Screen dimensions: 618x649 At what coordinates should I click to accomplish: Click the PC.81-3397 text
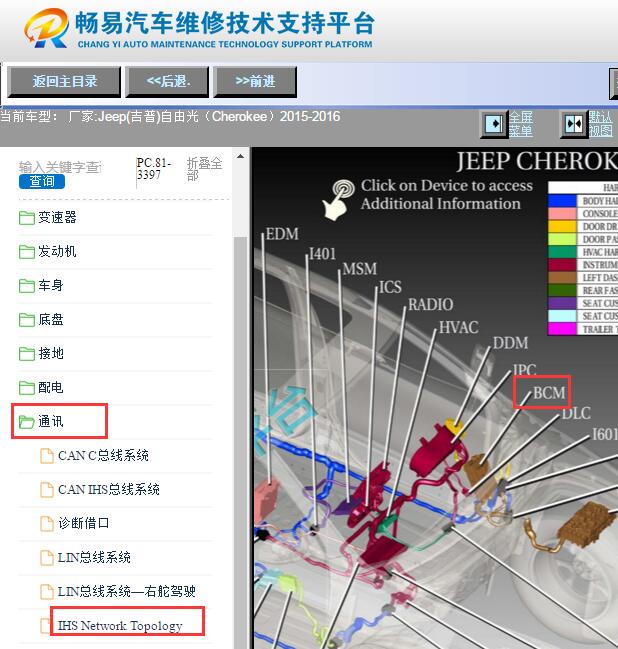coord(154,169)
